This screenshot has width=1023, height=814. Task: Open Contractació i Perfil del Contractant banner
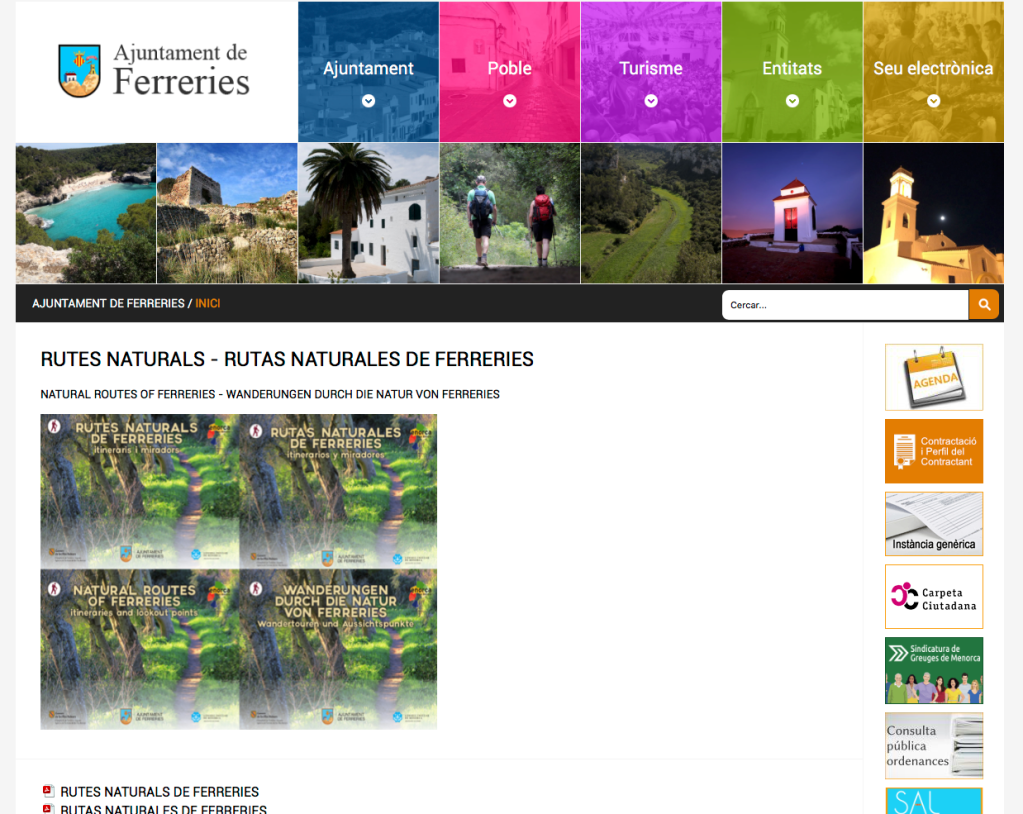(x=933, y=451)
